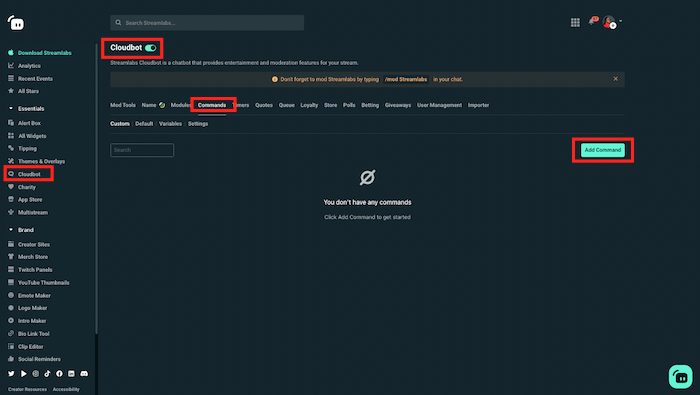
Task: Switch to the Betting tab
Action: click(370, 105)
